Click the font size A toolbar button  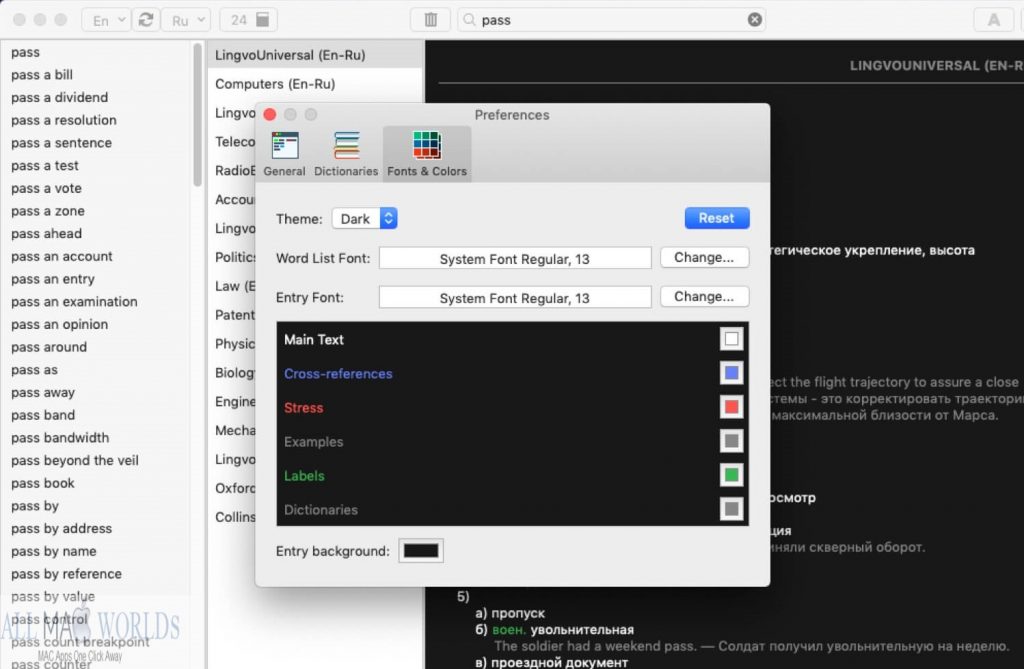pos(993,20)
